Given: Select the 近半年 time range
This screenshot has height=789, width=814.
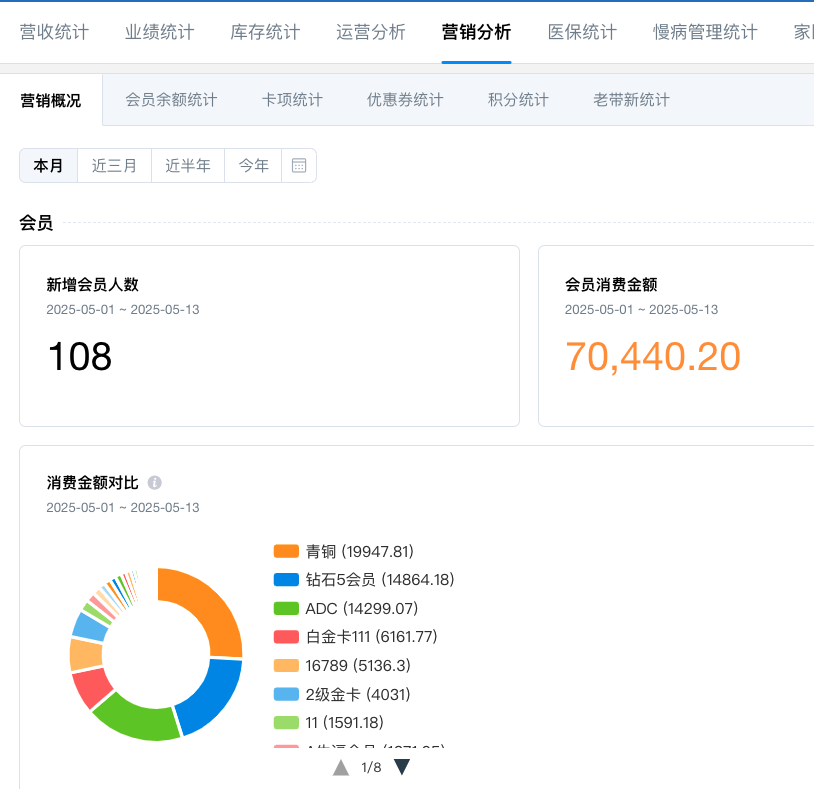Looking at the screenshot, I should (x=188, y=166).
